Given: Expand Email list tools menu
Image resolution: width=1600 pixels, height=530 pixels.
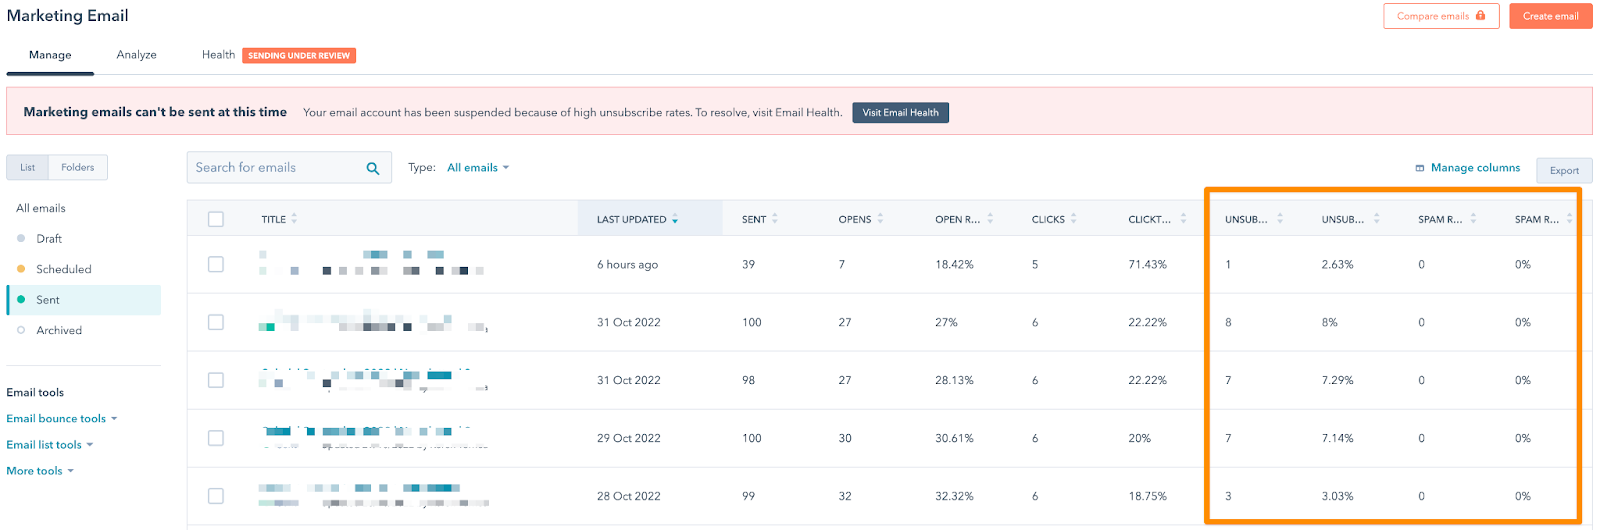Looking at the screenshot, I should click(x=49, y=445).
